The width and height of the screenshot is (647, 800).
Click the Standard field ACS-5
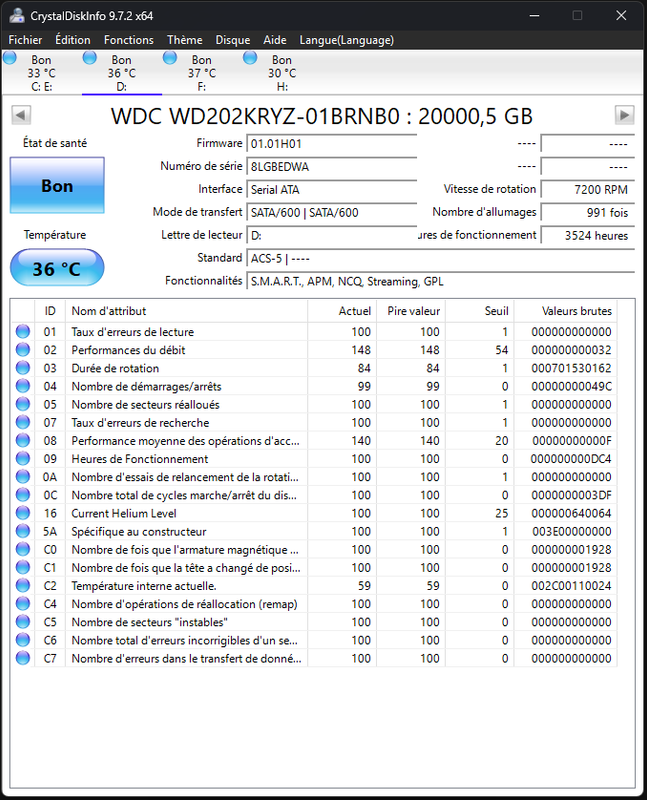(440, 259)
